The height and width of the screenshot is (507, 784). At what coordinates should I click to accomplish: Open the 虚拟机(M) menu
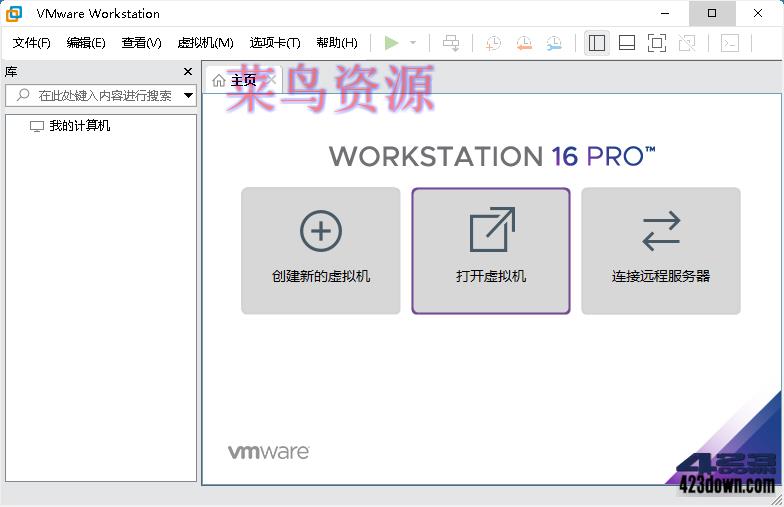pyautogui.click(x=206, y=43)
